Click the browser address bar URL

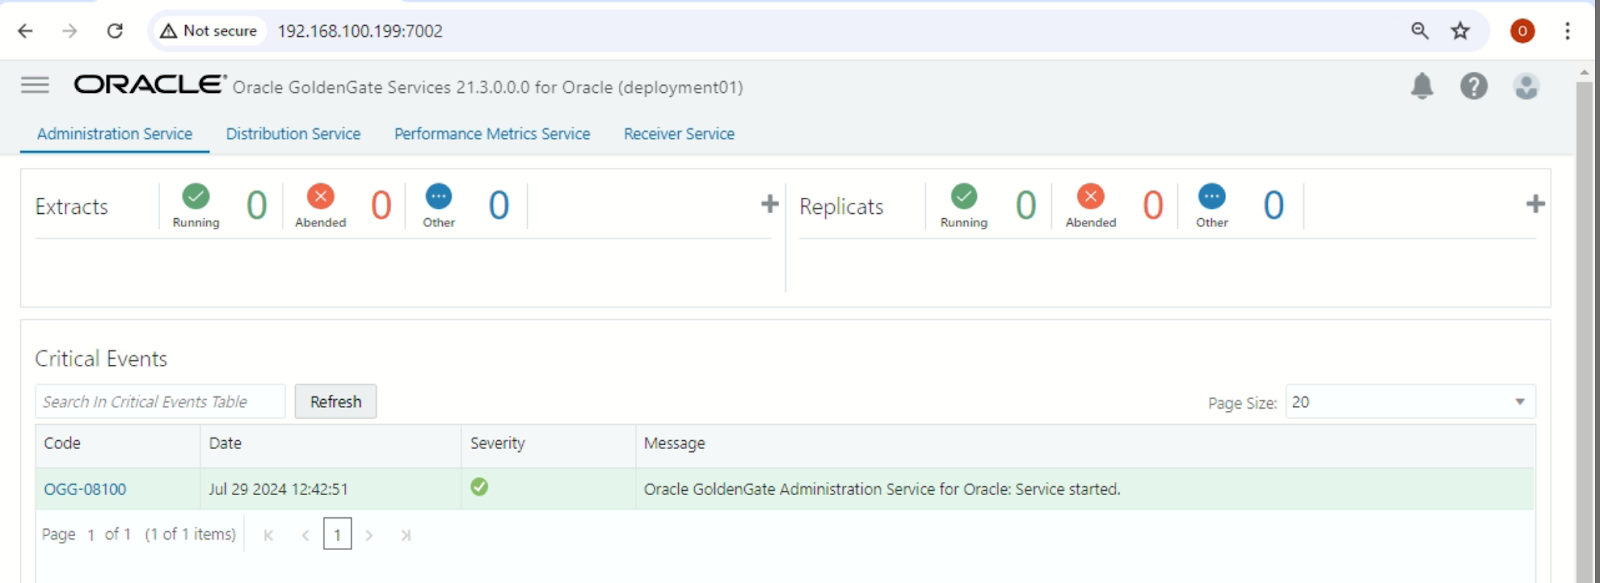click(x=360, y=31)
